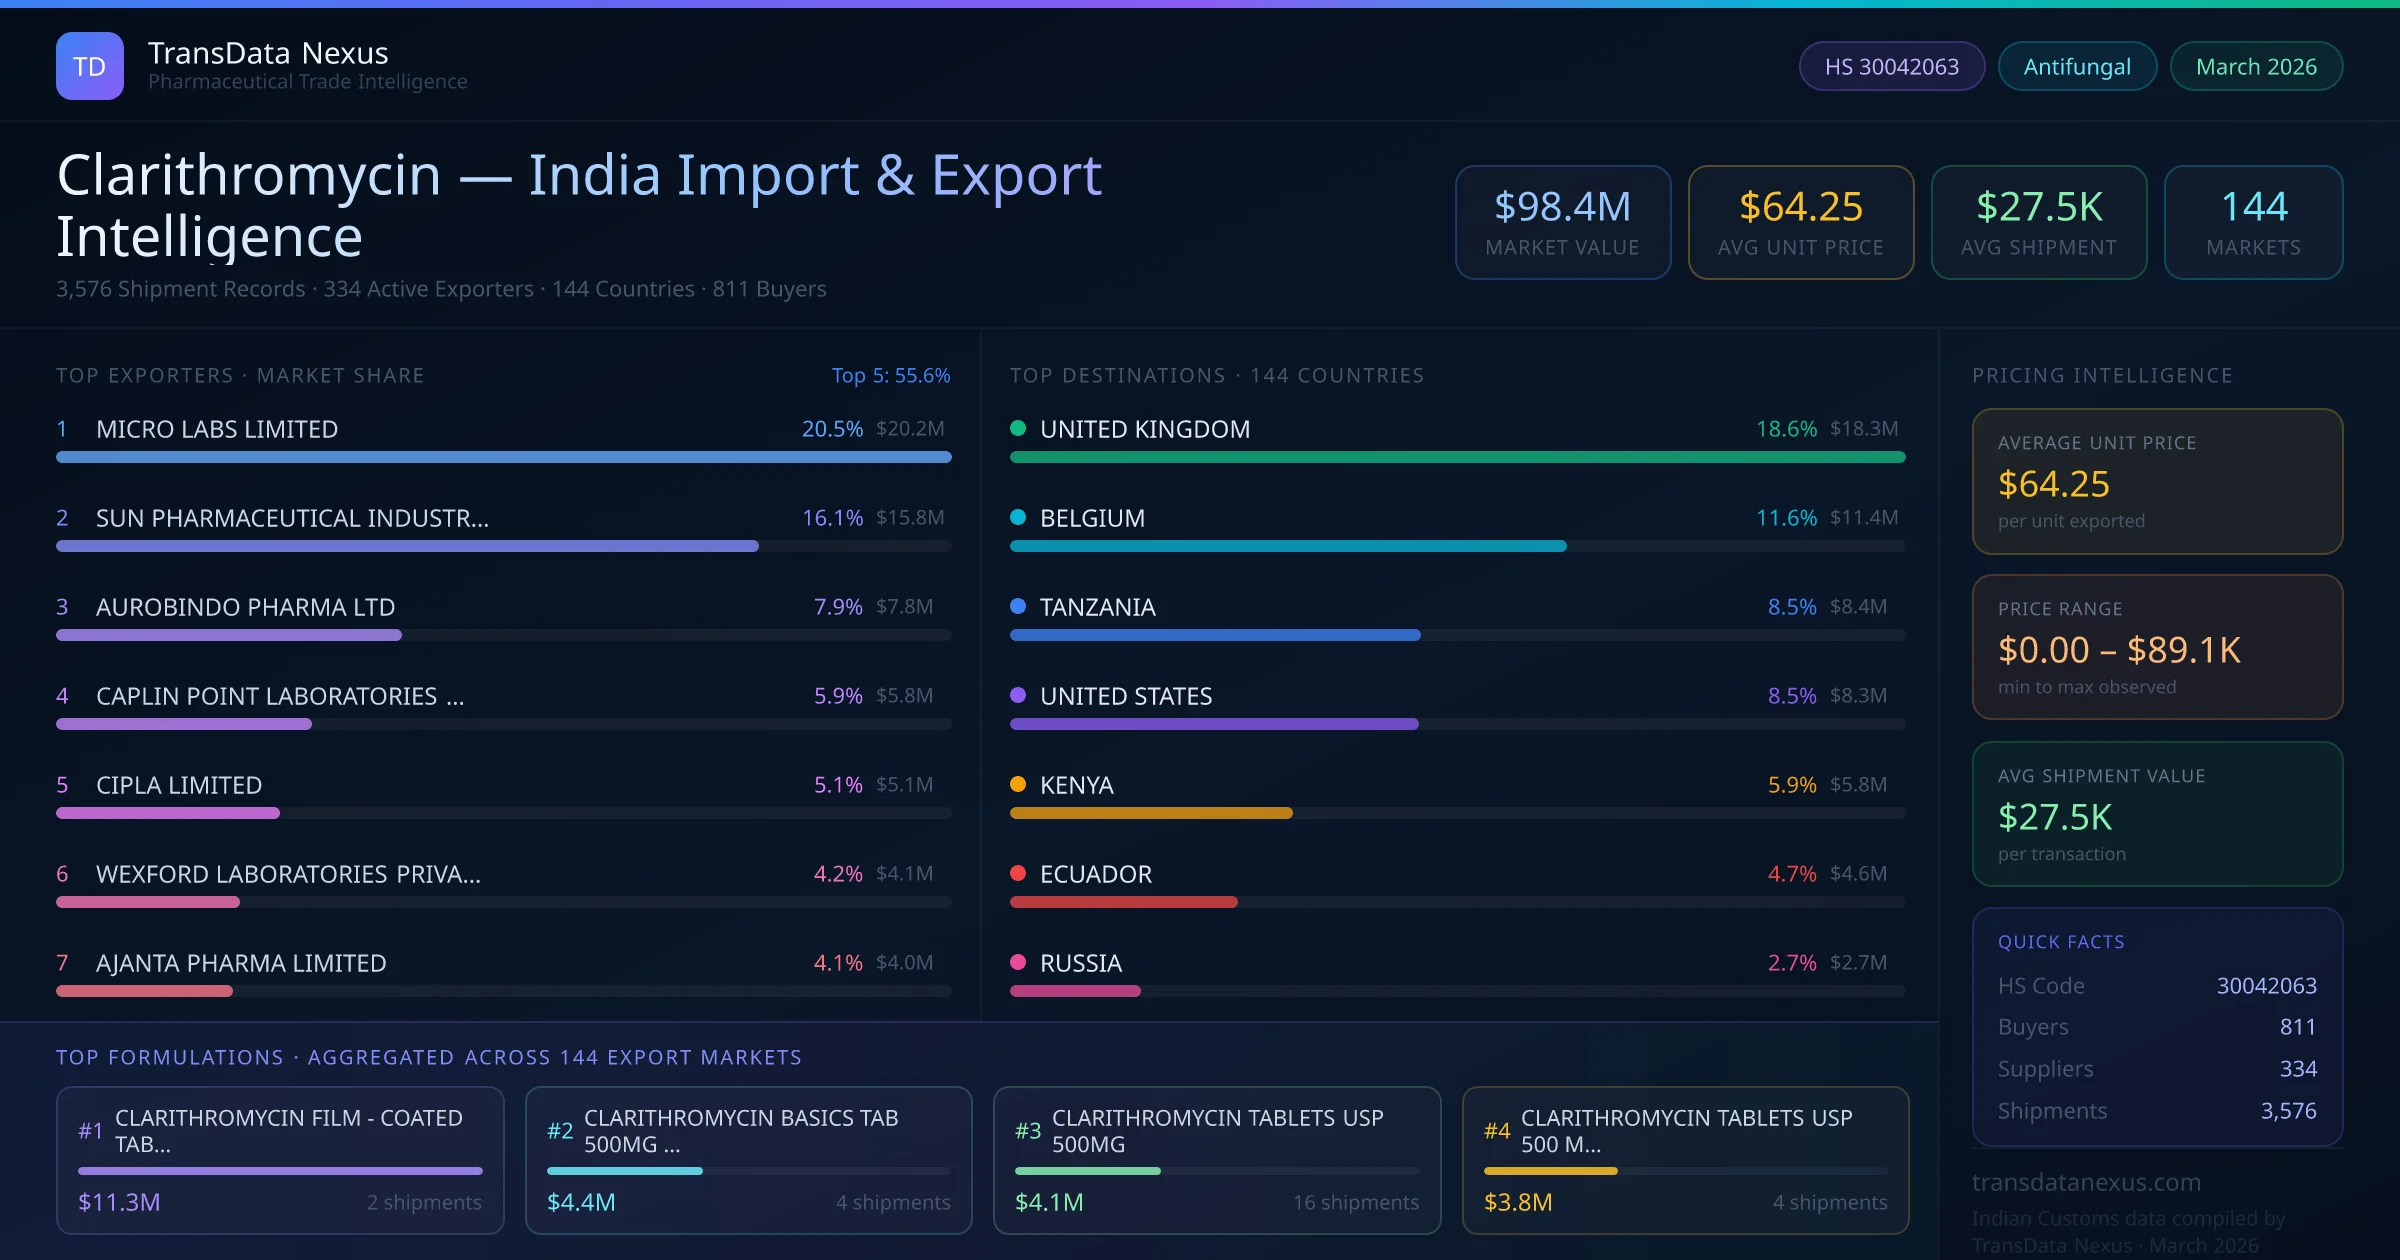Open the 144 Markets stat card
This screenshot has height=1260, width=2400.
(2252, 222)
